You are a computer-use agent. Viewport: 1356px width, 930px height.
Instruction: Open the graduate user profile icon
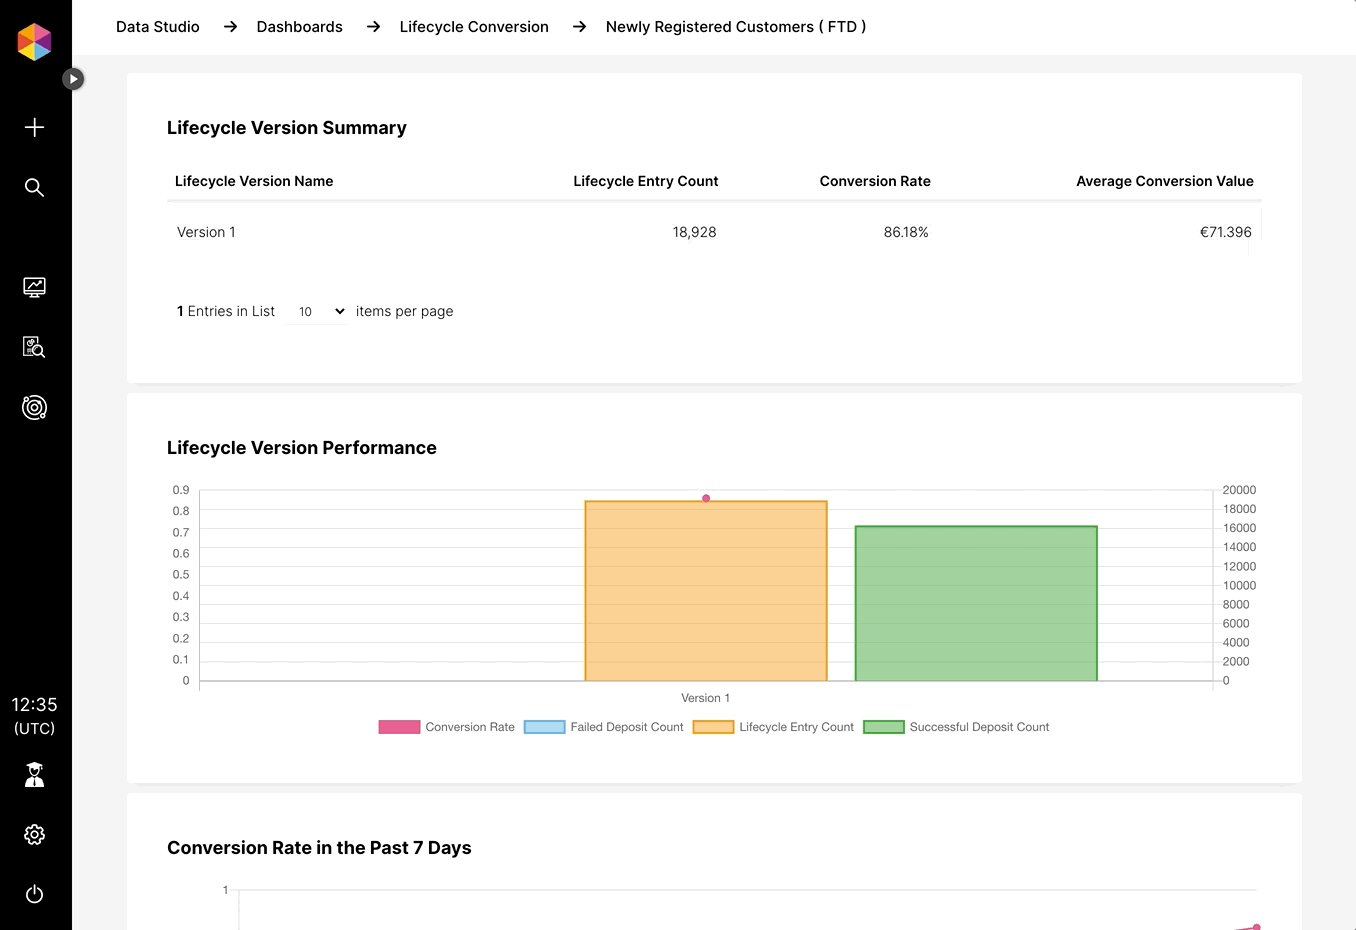pyautogui.click(x=34, y=775)
